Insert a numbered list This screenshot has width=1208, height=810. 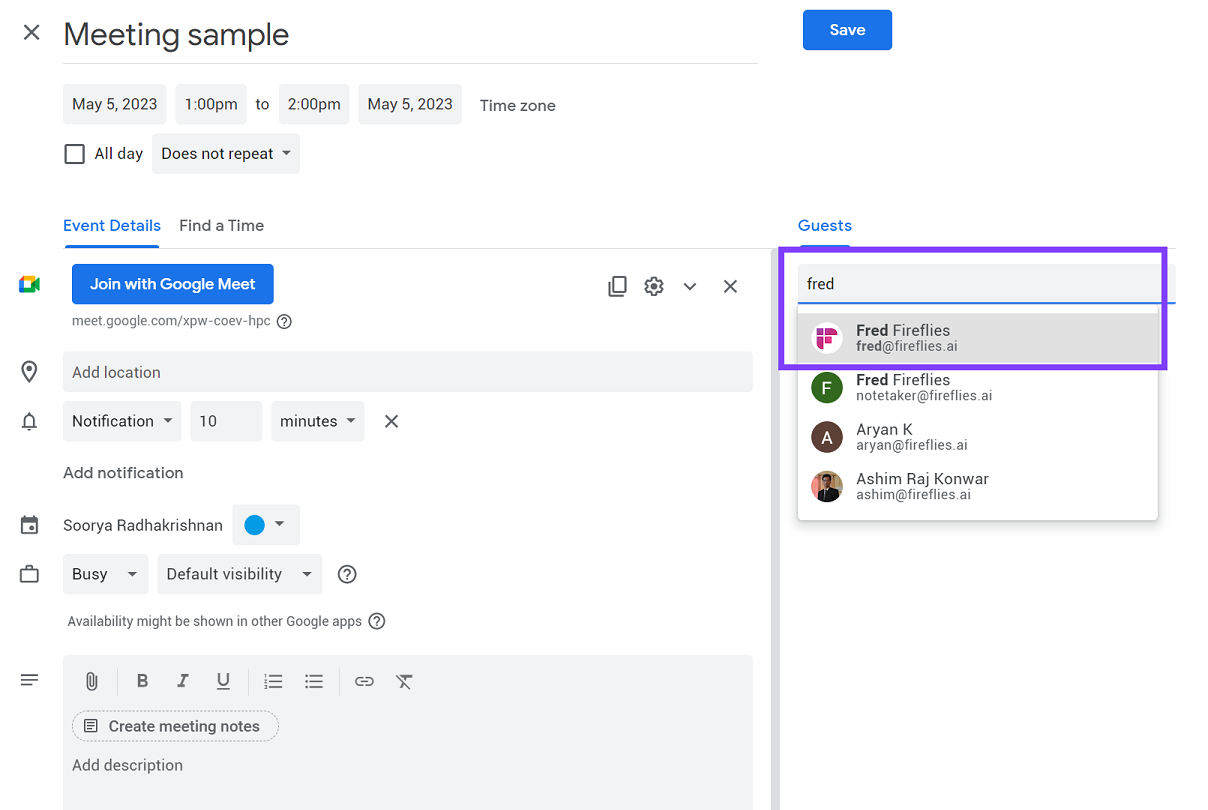(x=273, y=681)
